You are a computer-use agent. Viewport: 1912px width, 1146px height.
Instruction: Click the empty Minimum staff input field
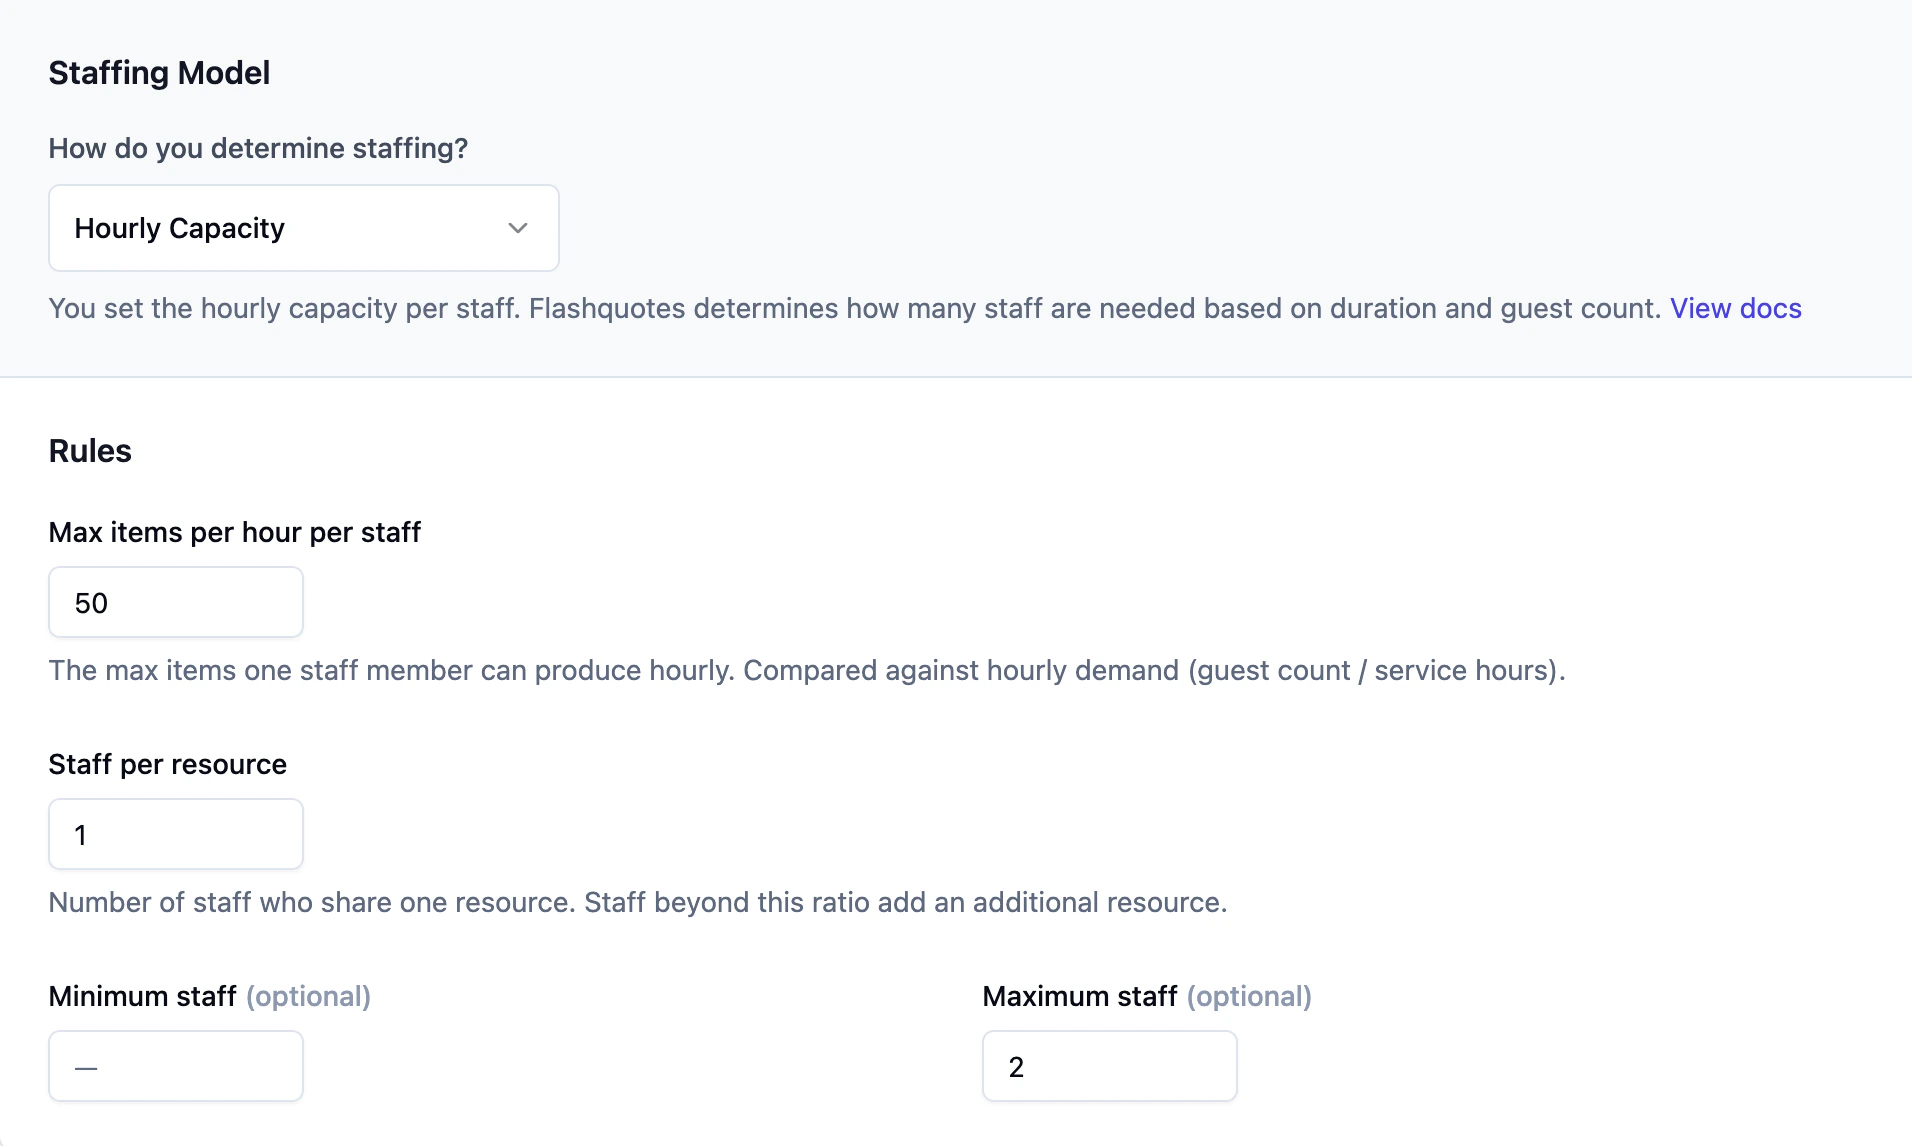click(175, 1066)
